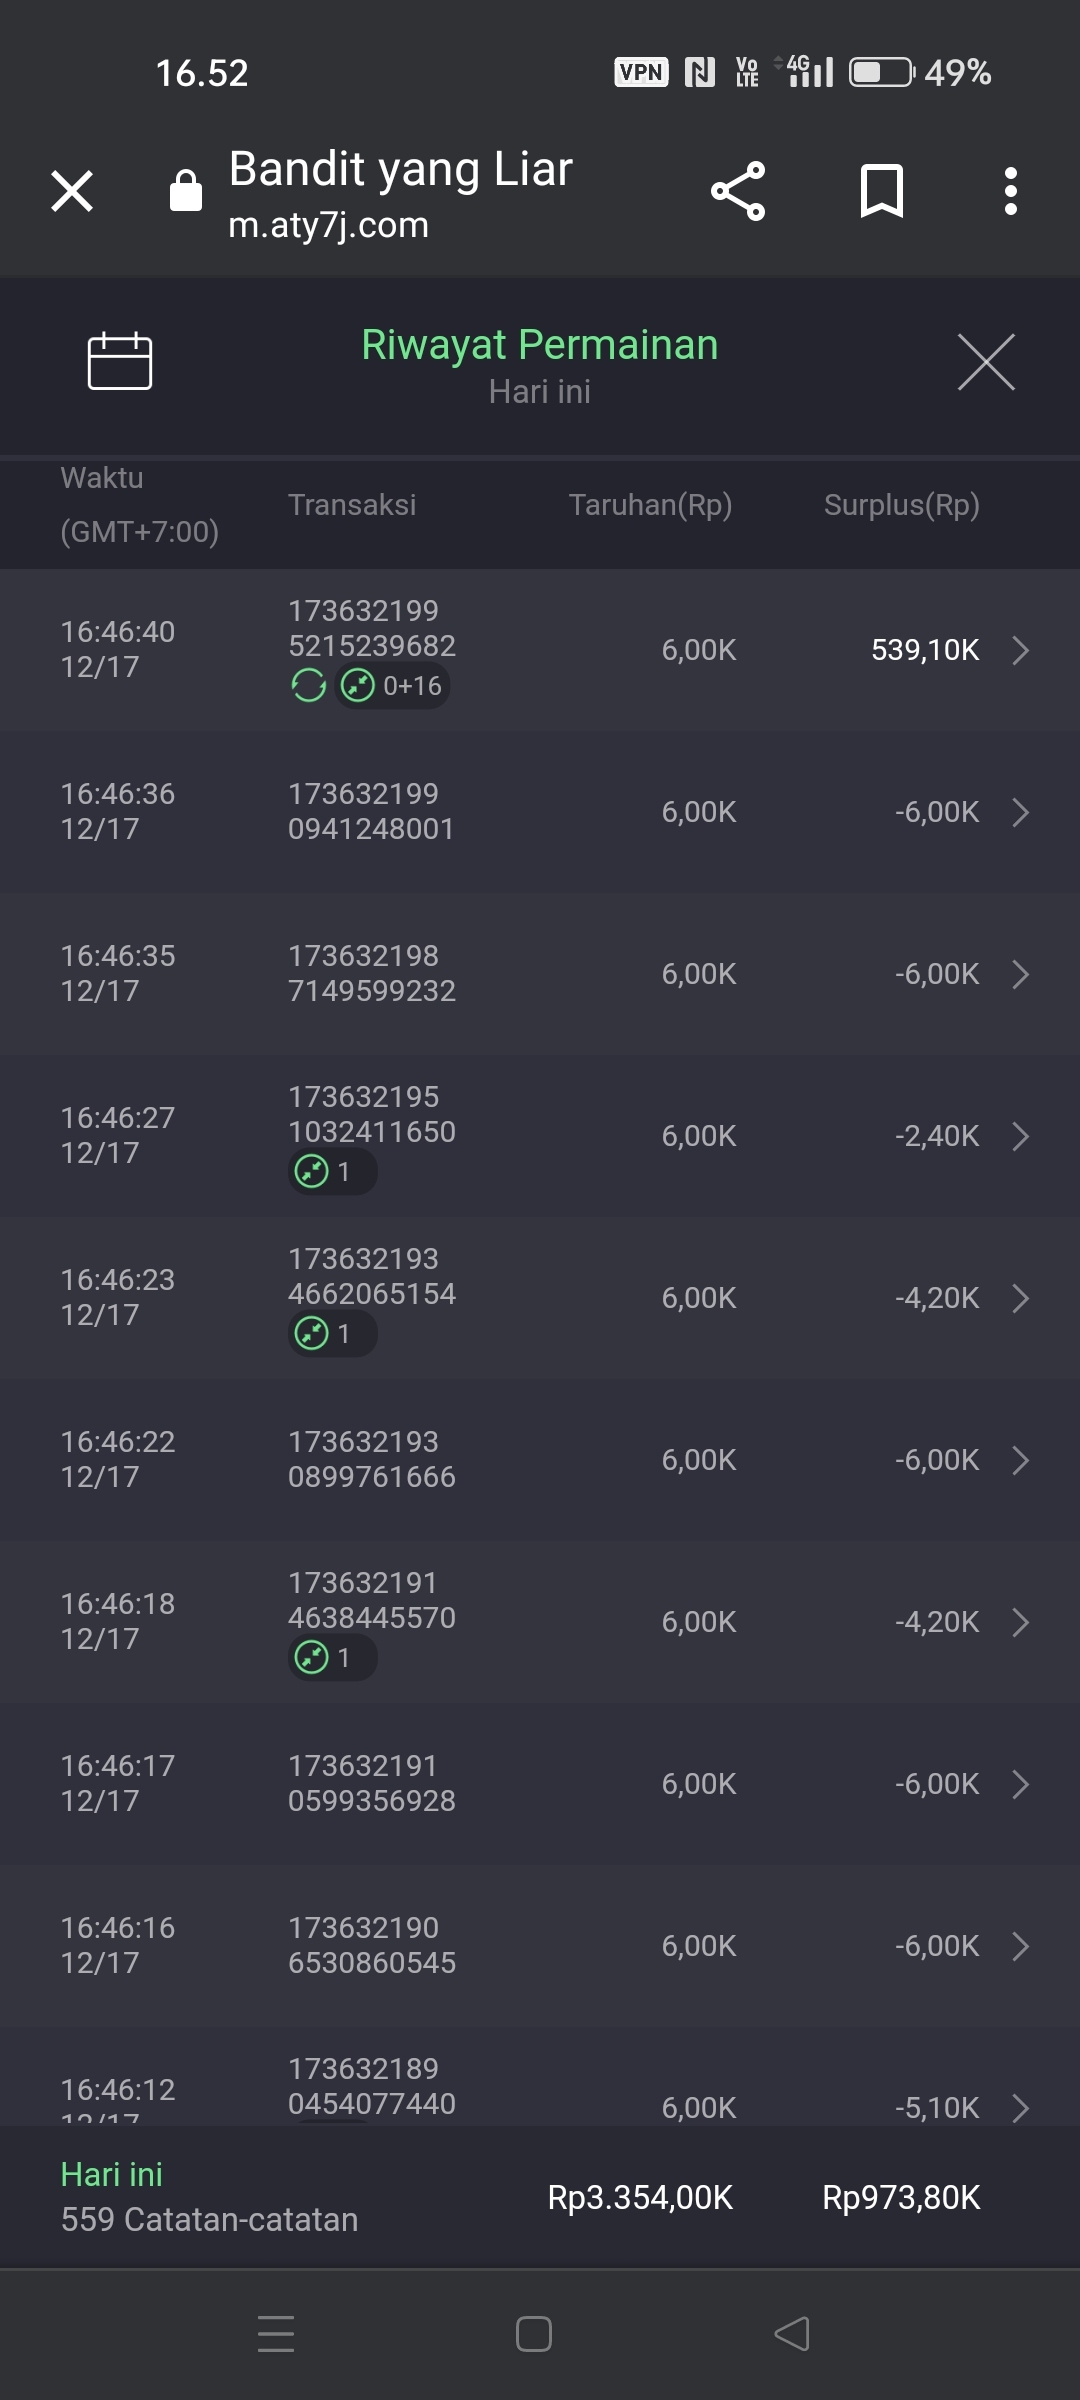Viewport: 1080px width, 2400px height.
Task: Open the three-dot browser menu
Action: 1011,191
